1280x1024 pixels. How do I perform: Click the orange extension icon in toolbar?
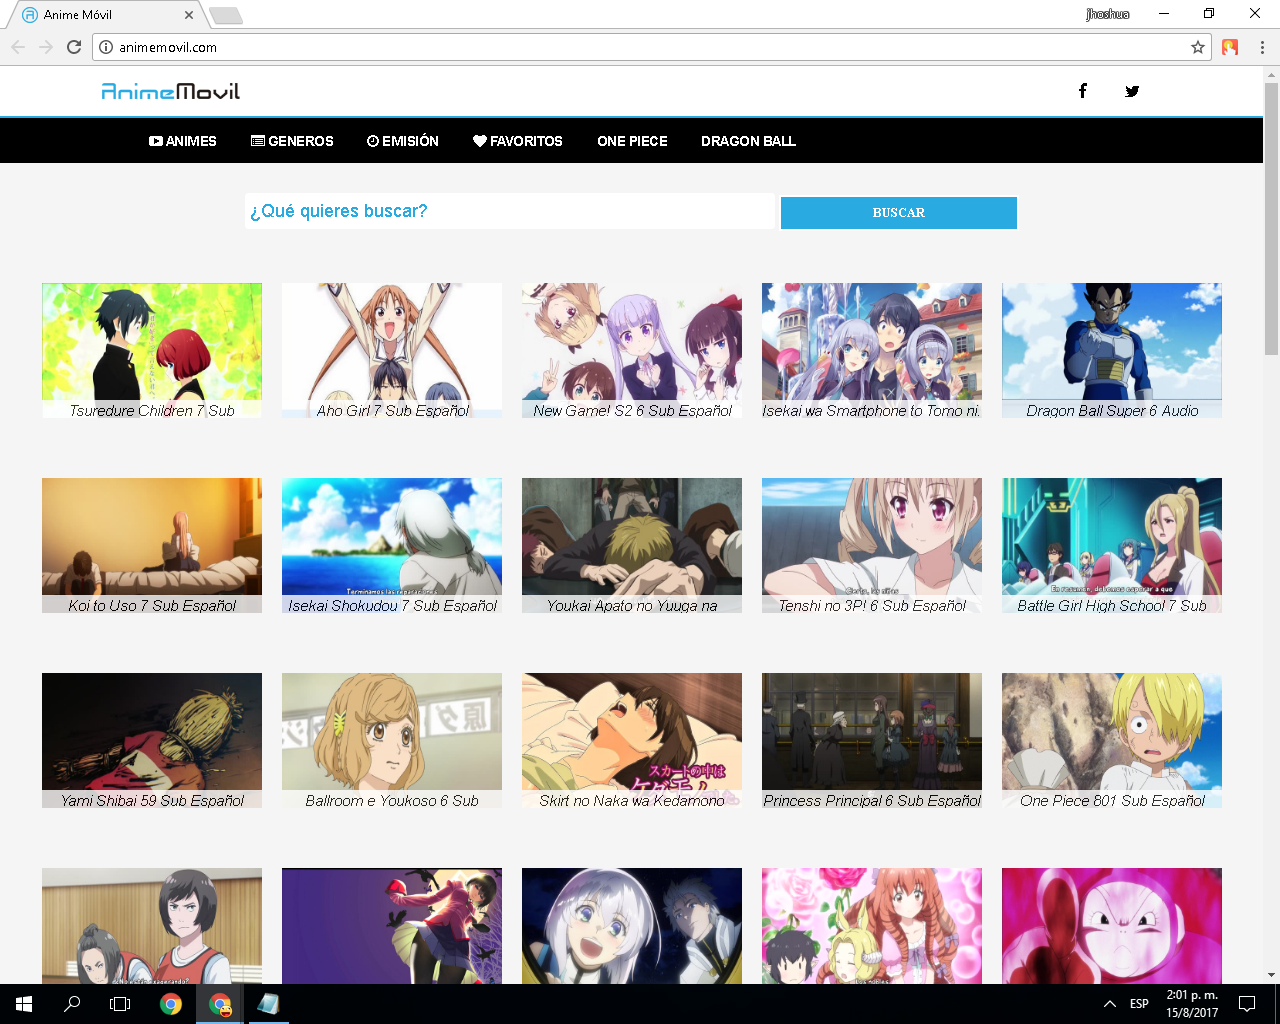click(x=1230, y=47)
